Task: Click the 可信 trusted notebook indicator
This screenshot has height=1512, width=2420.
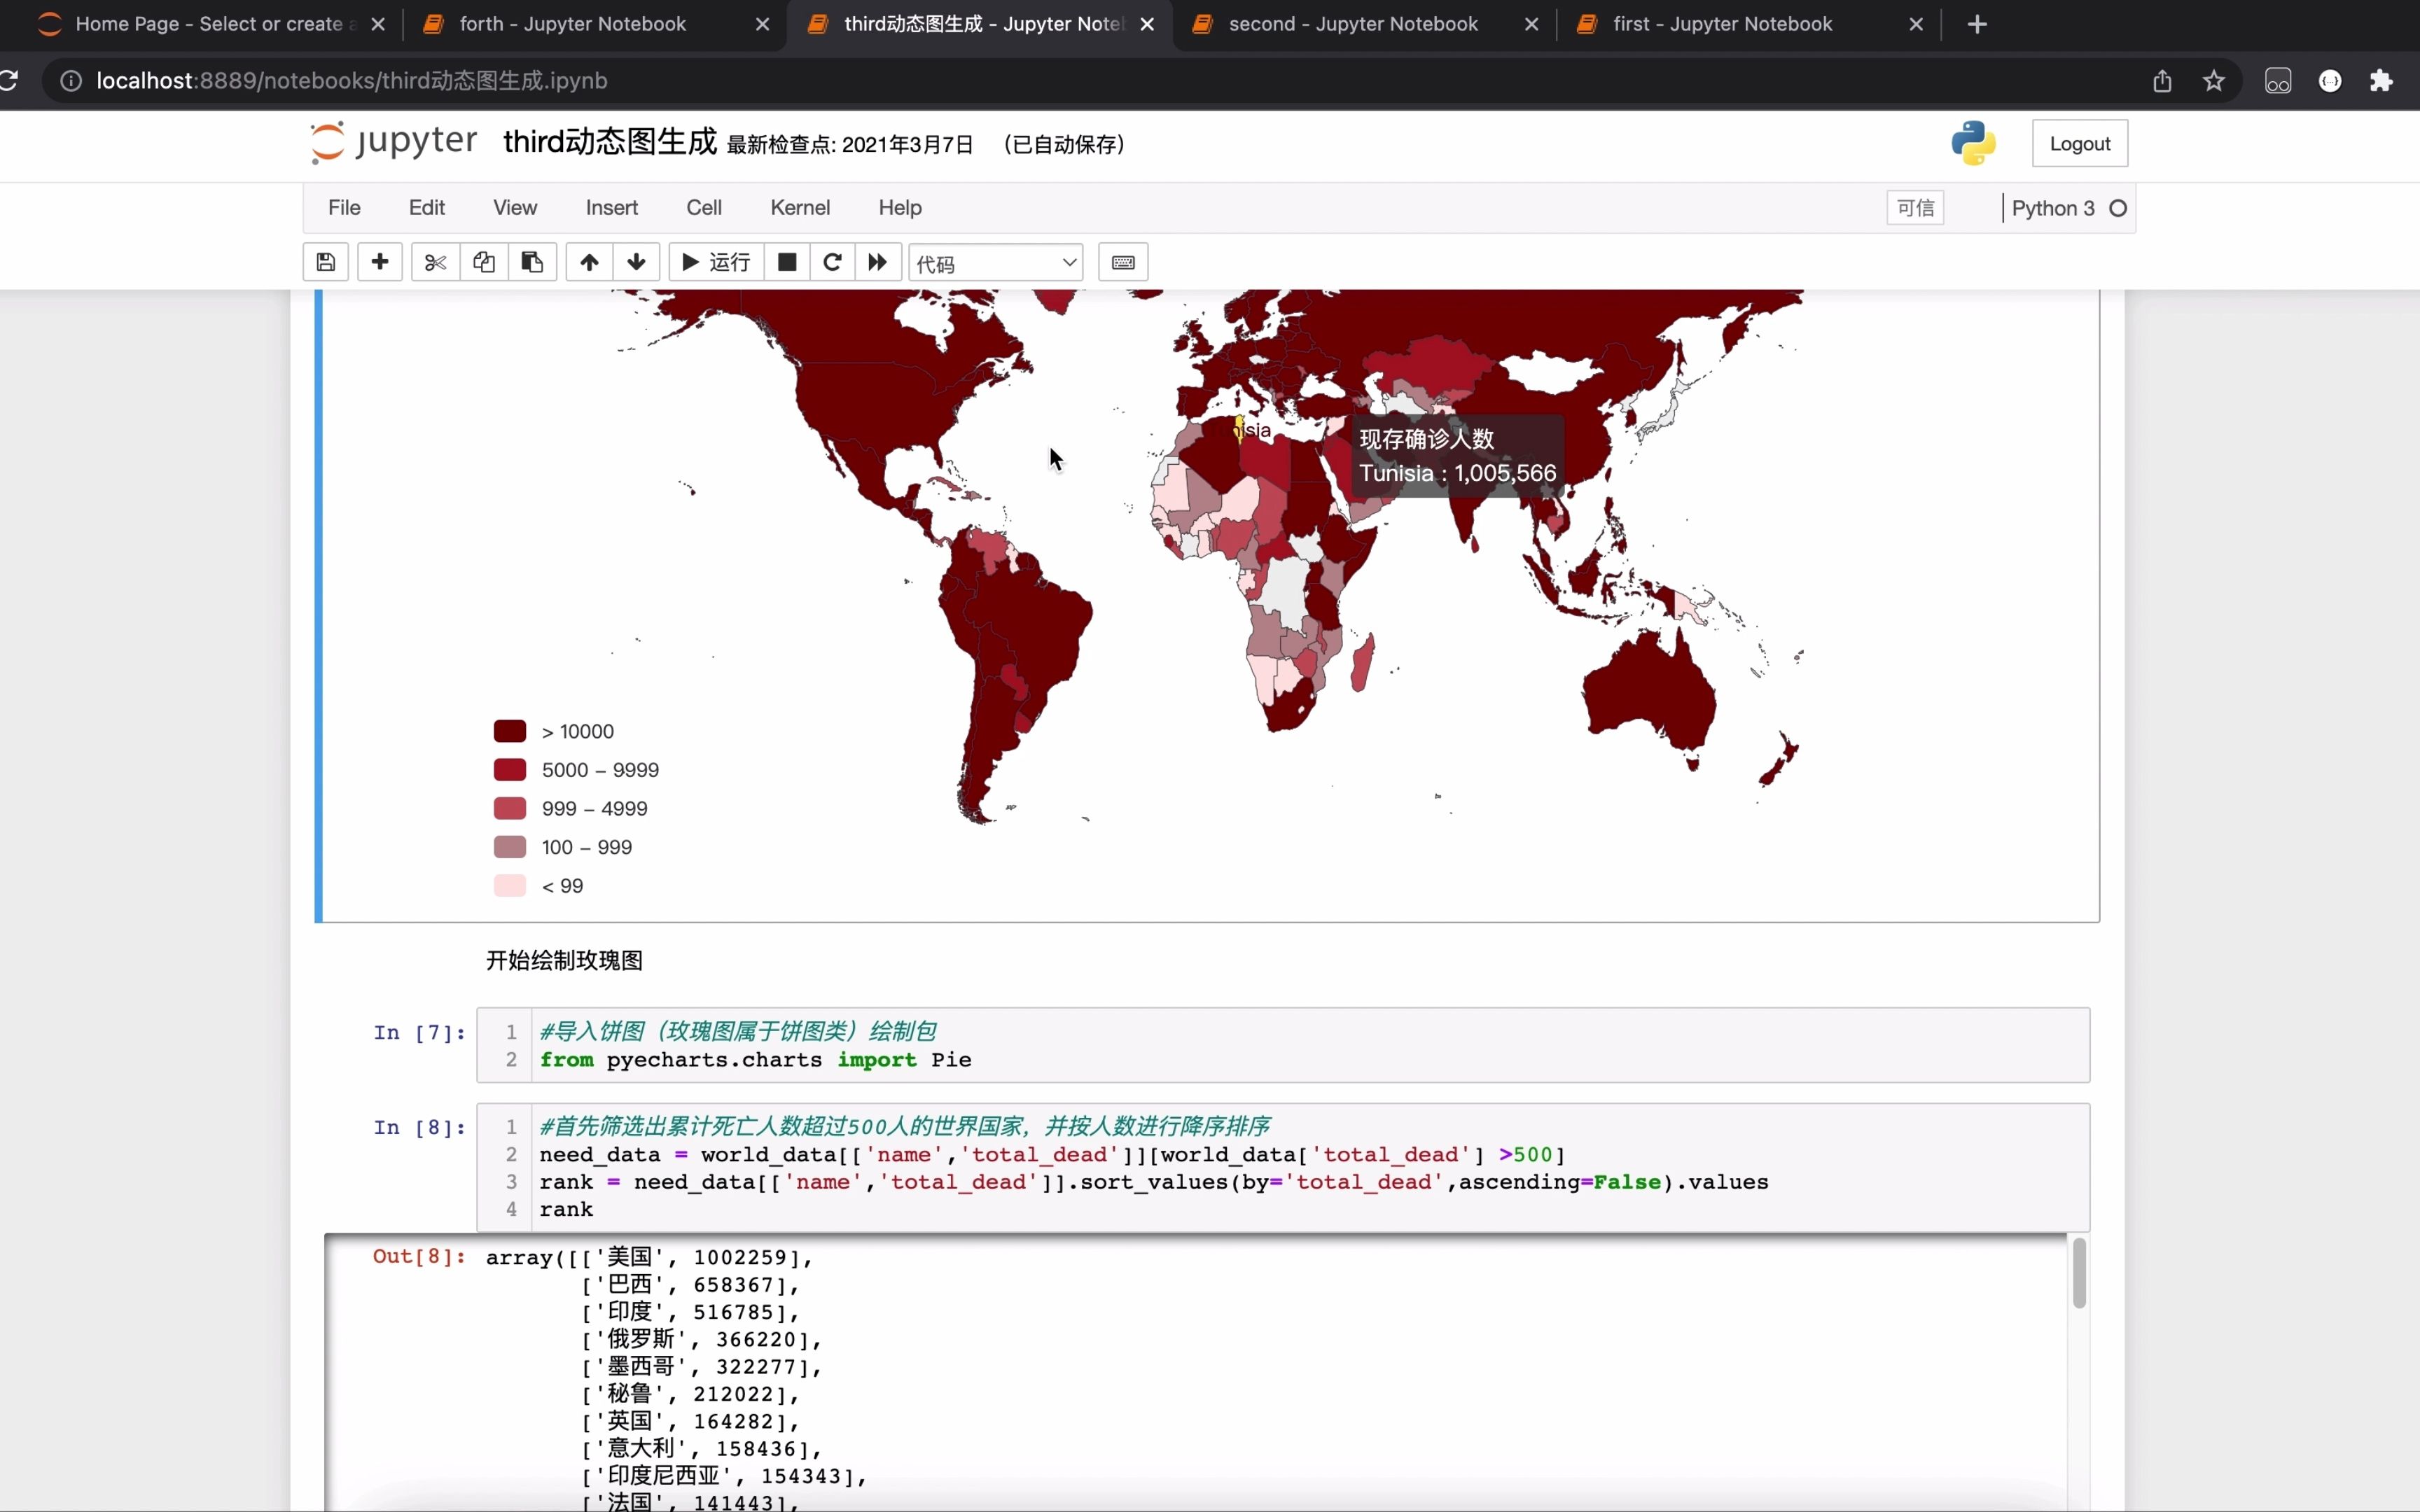Action: click(1915, 208)
